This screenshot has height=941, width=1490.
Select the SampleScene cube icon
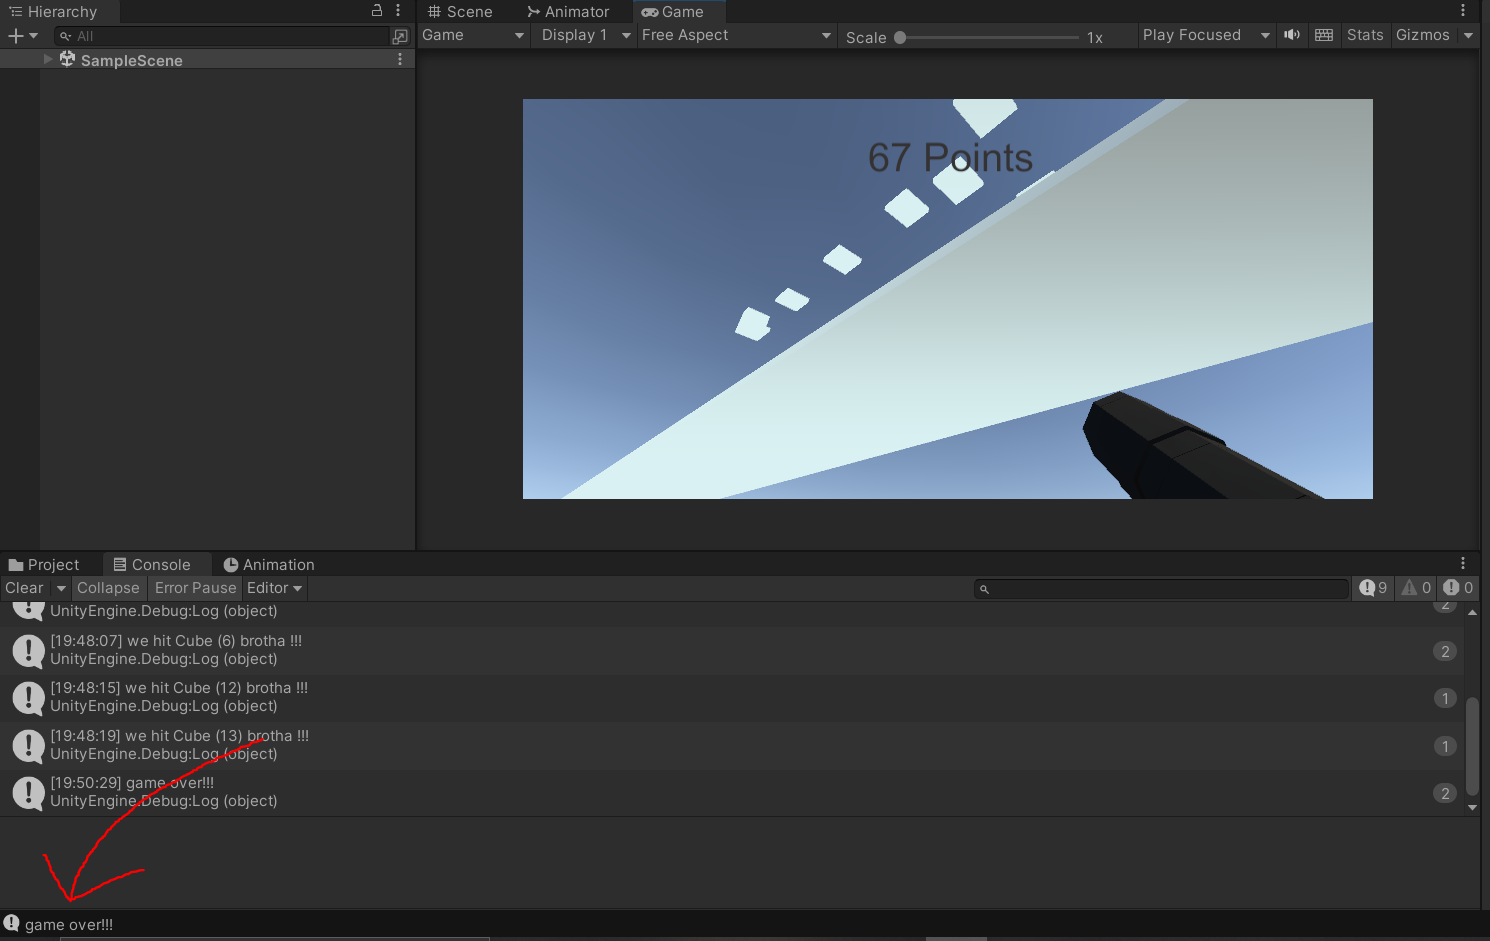pyautogui.click(x=66, y=59)
